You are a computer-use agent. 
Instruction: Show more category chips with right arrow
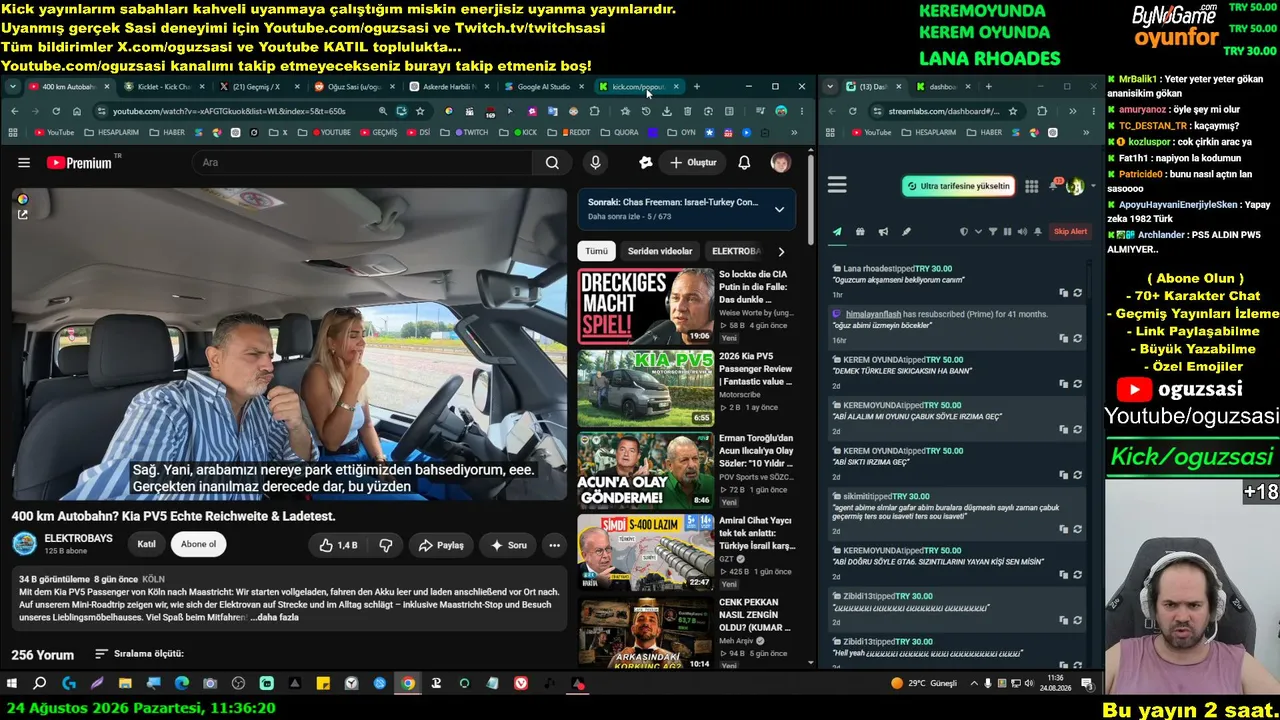(781, 252)
